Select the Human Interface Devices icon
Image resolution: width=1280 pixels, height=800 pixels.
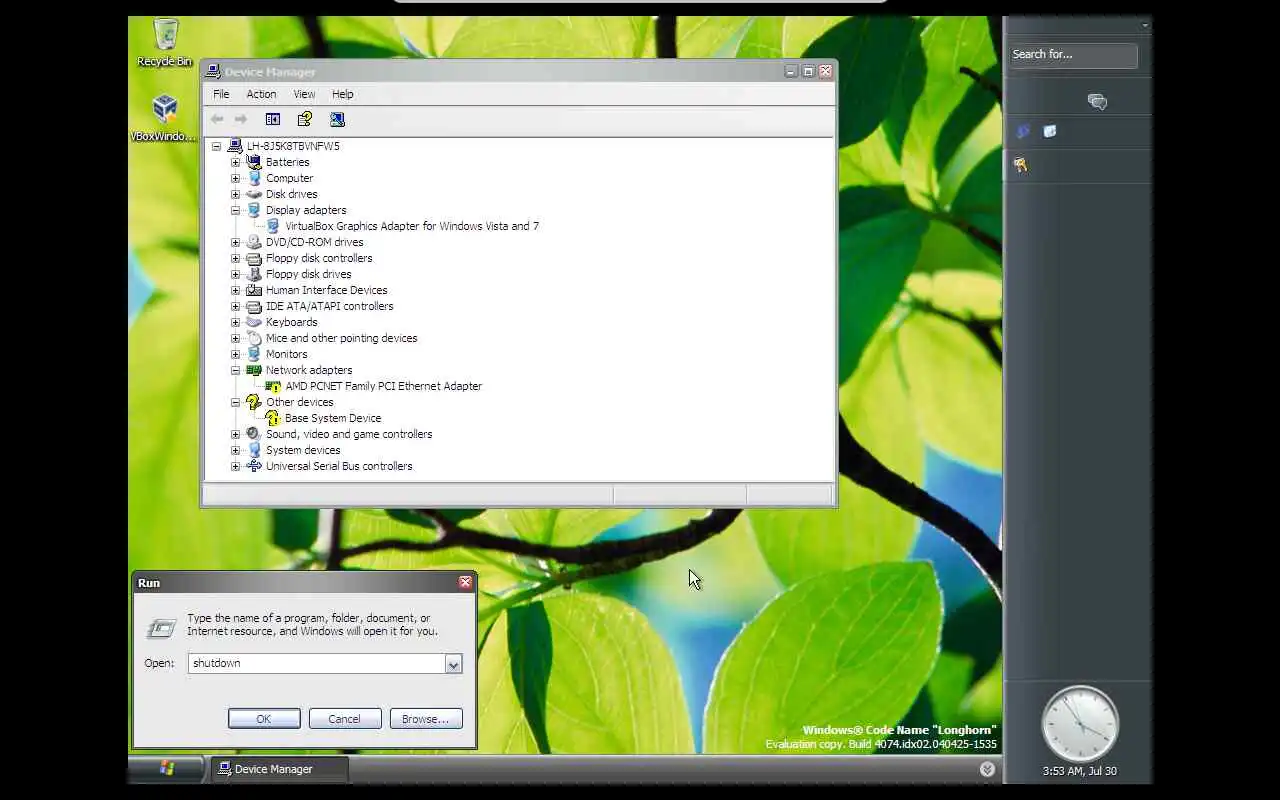click(x=254, y=290)
